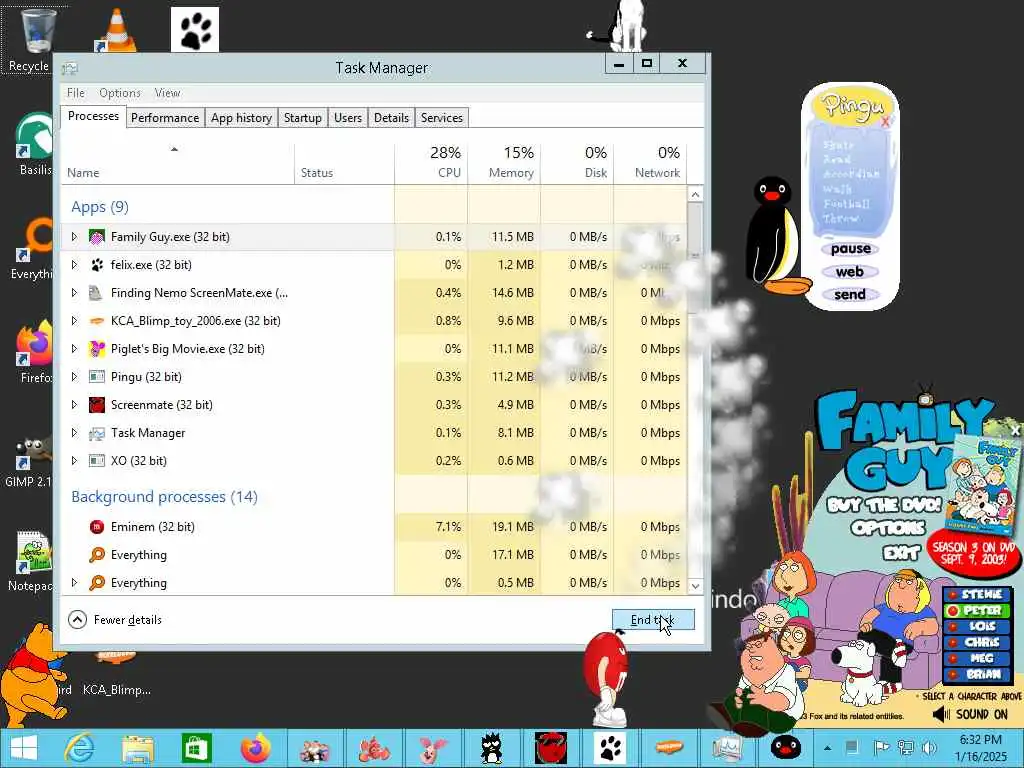
Task: Switch to the Services tab
Action: pyautogui.click(x=441, y=118)
